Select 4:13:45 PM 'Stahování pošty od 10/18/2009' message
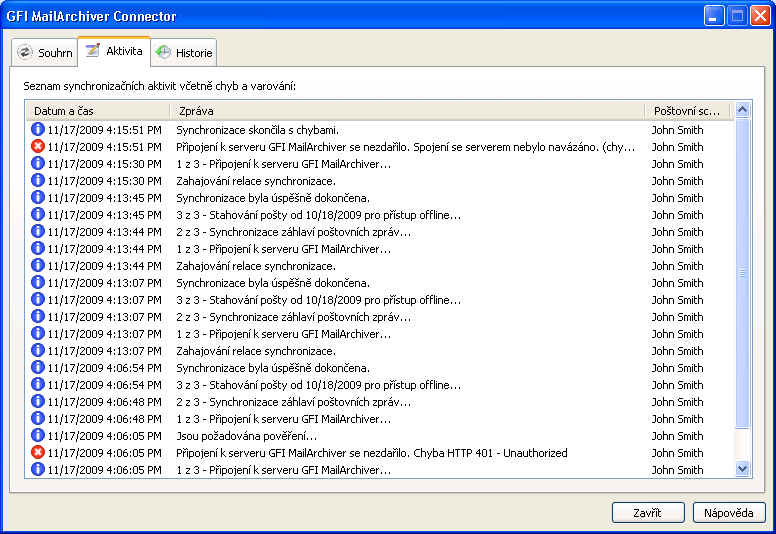776x534 pixels. pyautogui.click(x=319, y=215)
